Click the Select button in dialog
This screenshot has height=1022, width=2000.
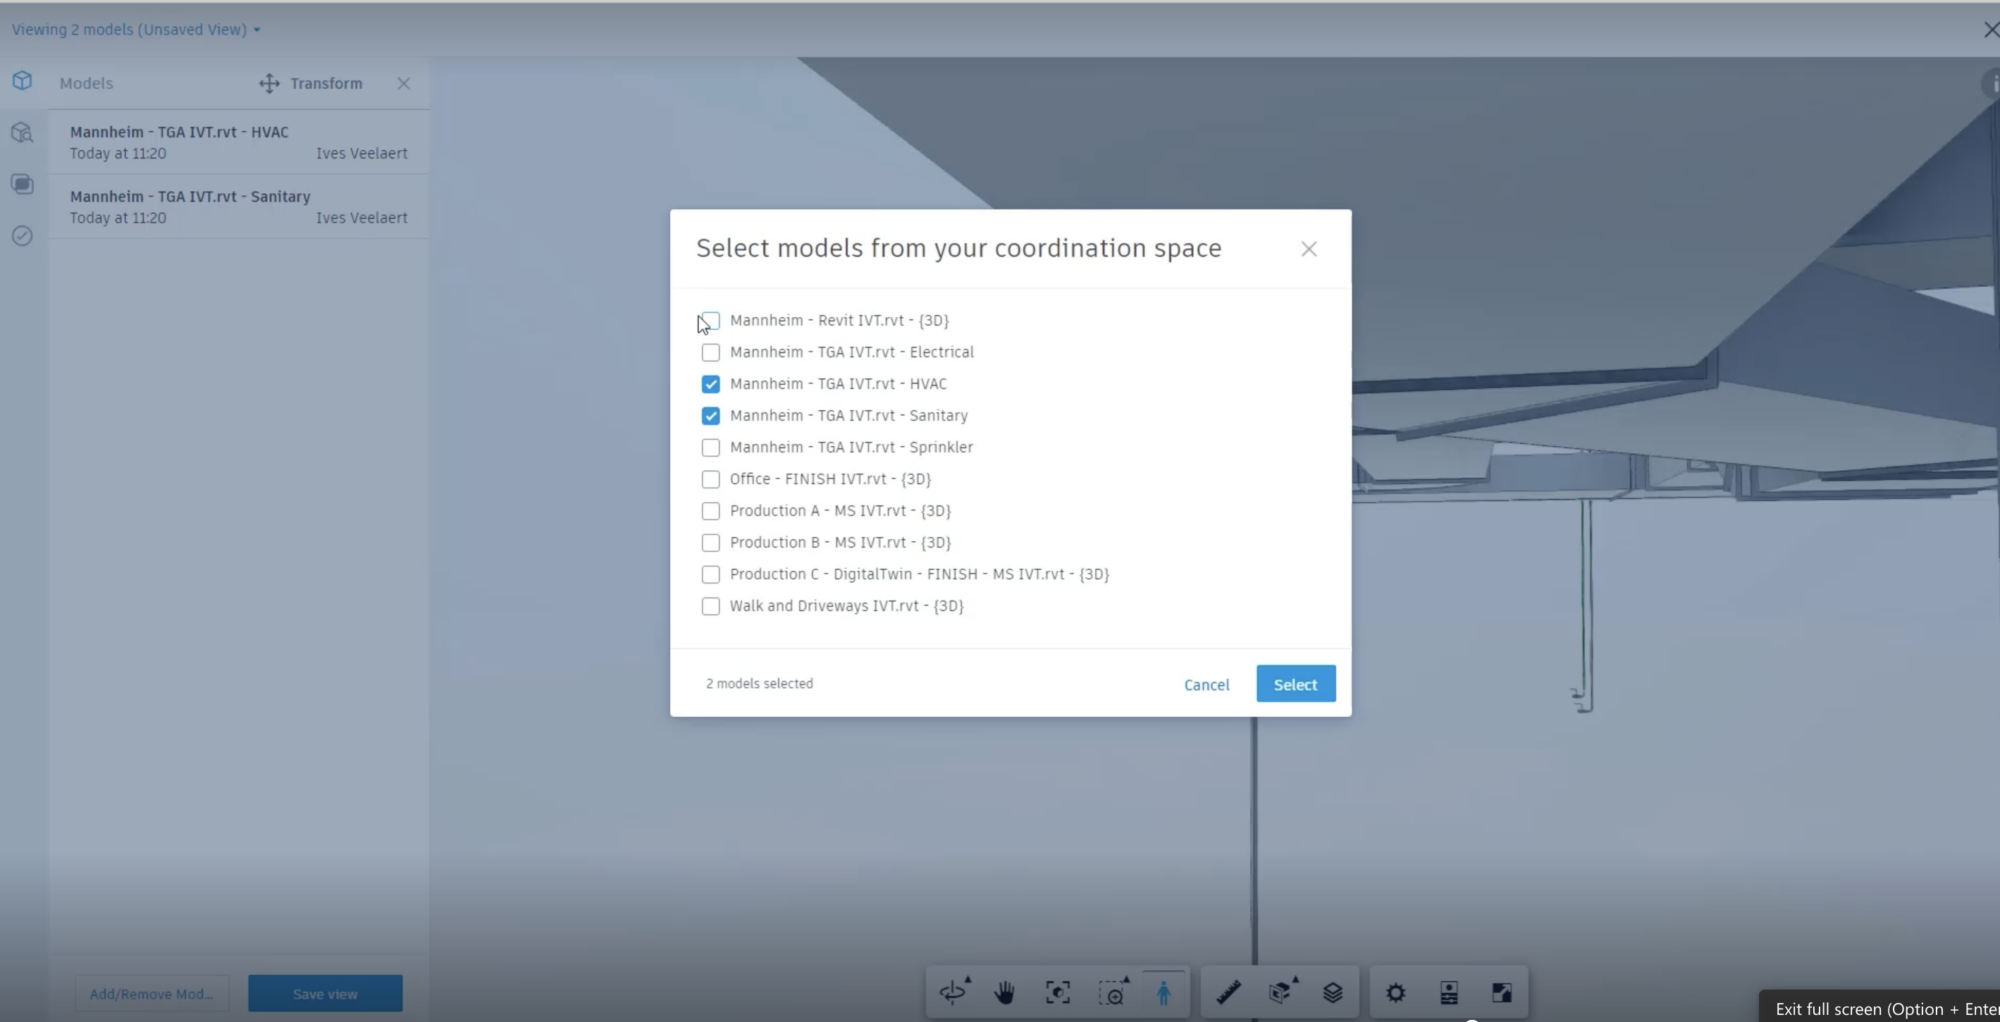click(x=1296, y=684)
